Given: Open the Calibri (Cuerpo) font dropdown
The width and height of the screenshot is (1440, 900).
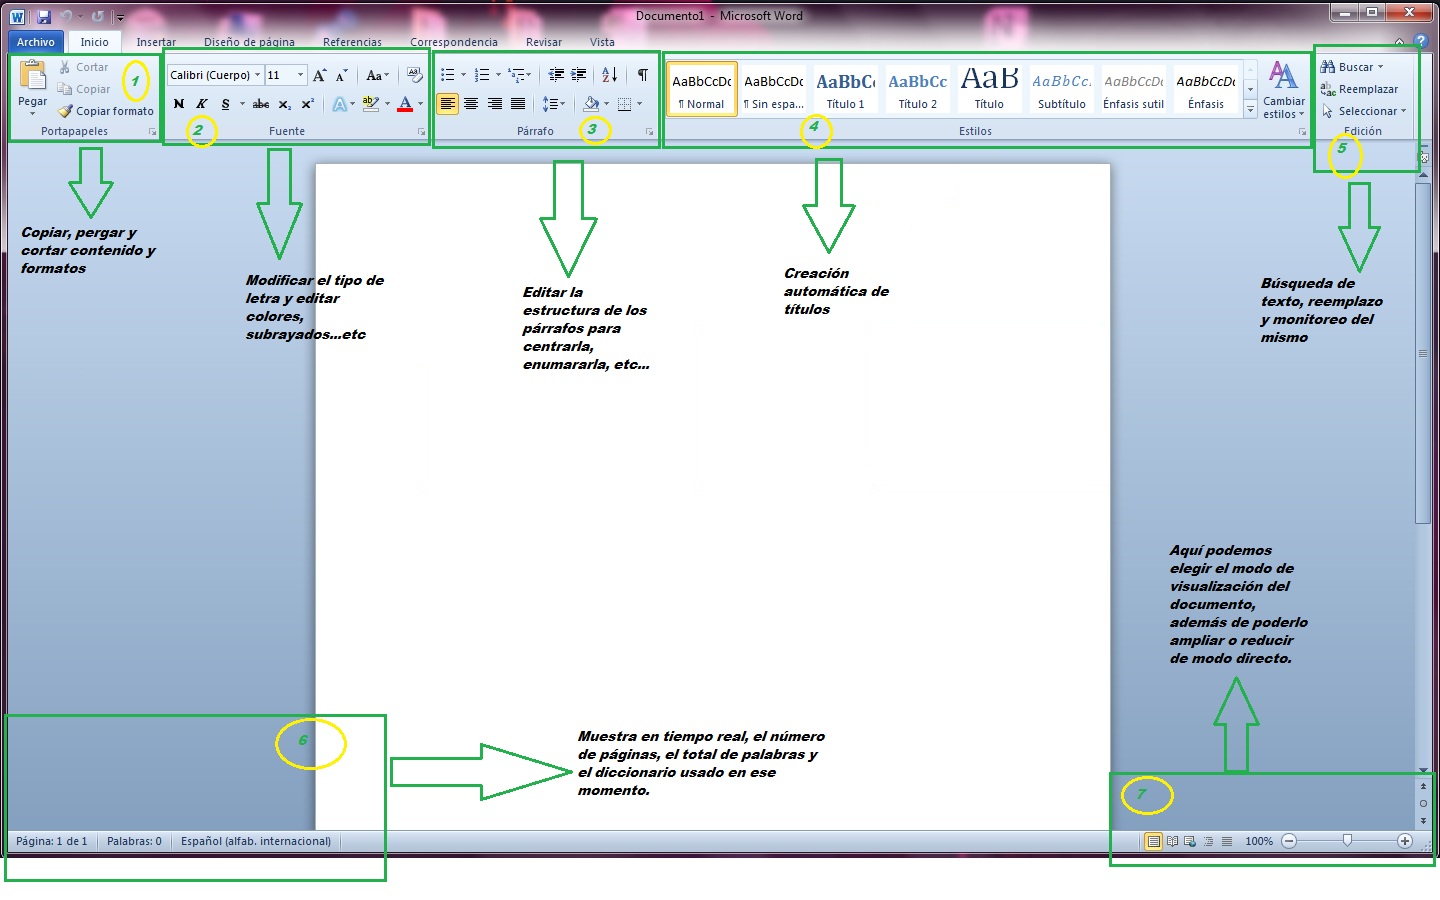Looking at the screenshot, I should 257,75.
